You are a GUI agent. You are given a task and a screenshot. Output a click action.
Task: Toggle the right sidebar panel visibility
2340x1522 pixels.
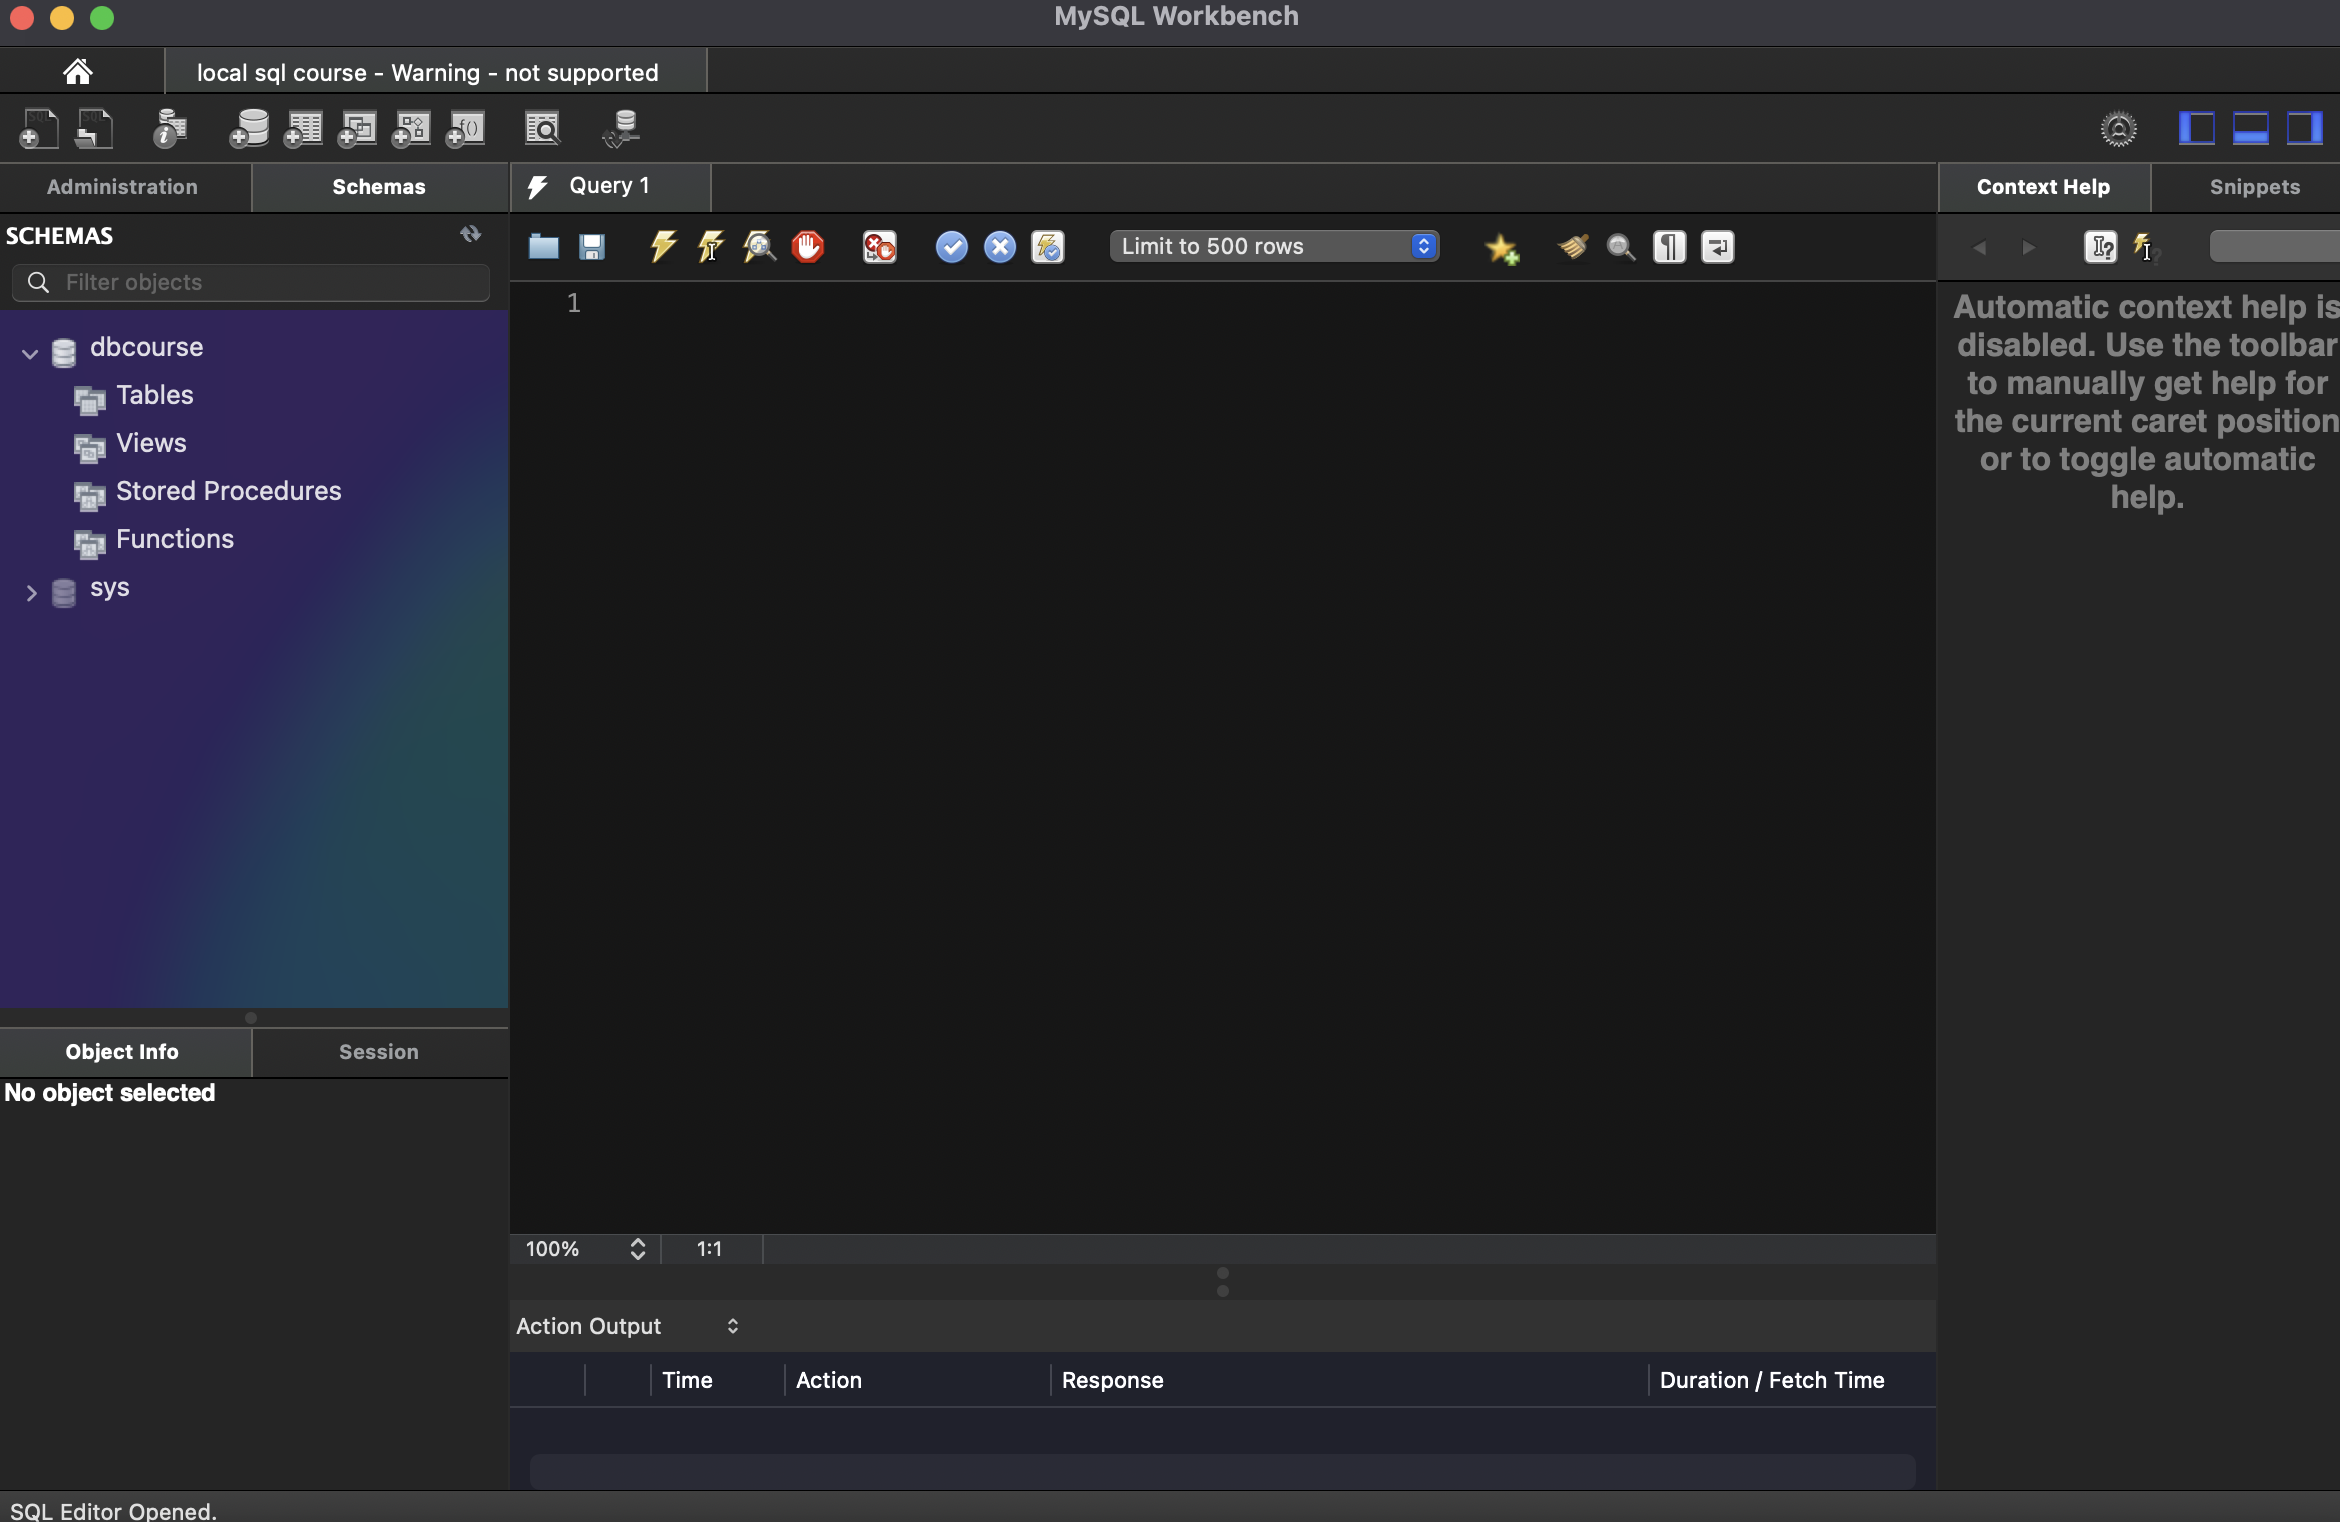(2304, 129)
